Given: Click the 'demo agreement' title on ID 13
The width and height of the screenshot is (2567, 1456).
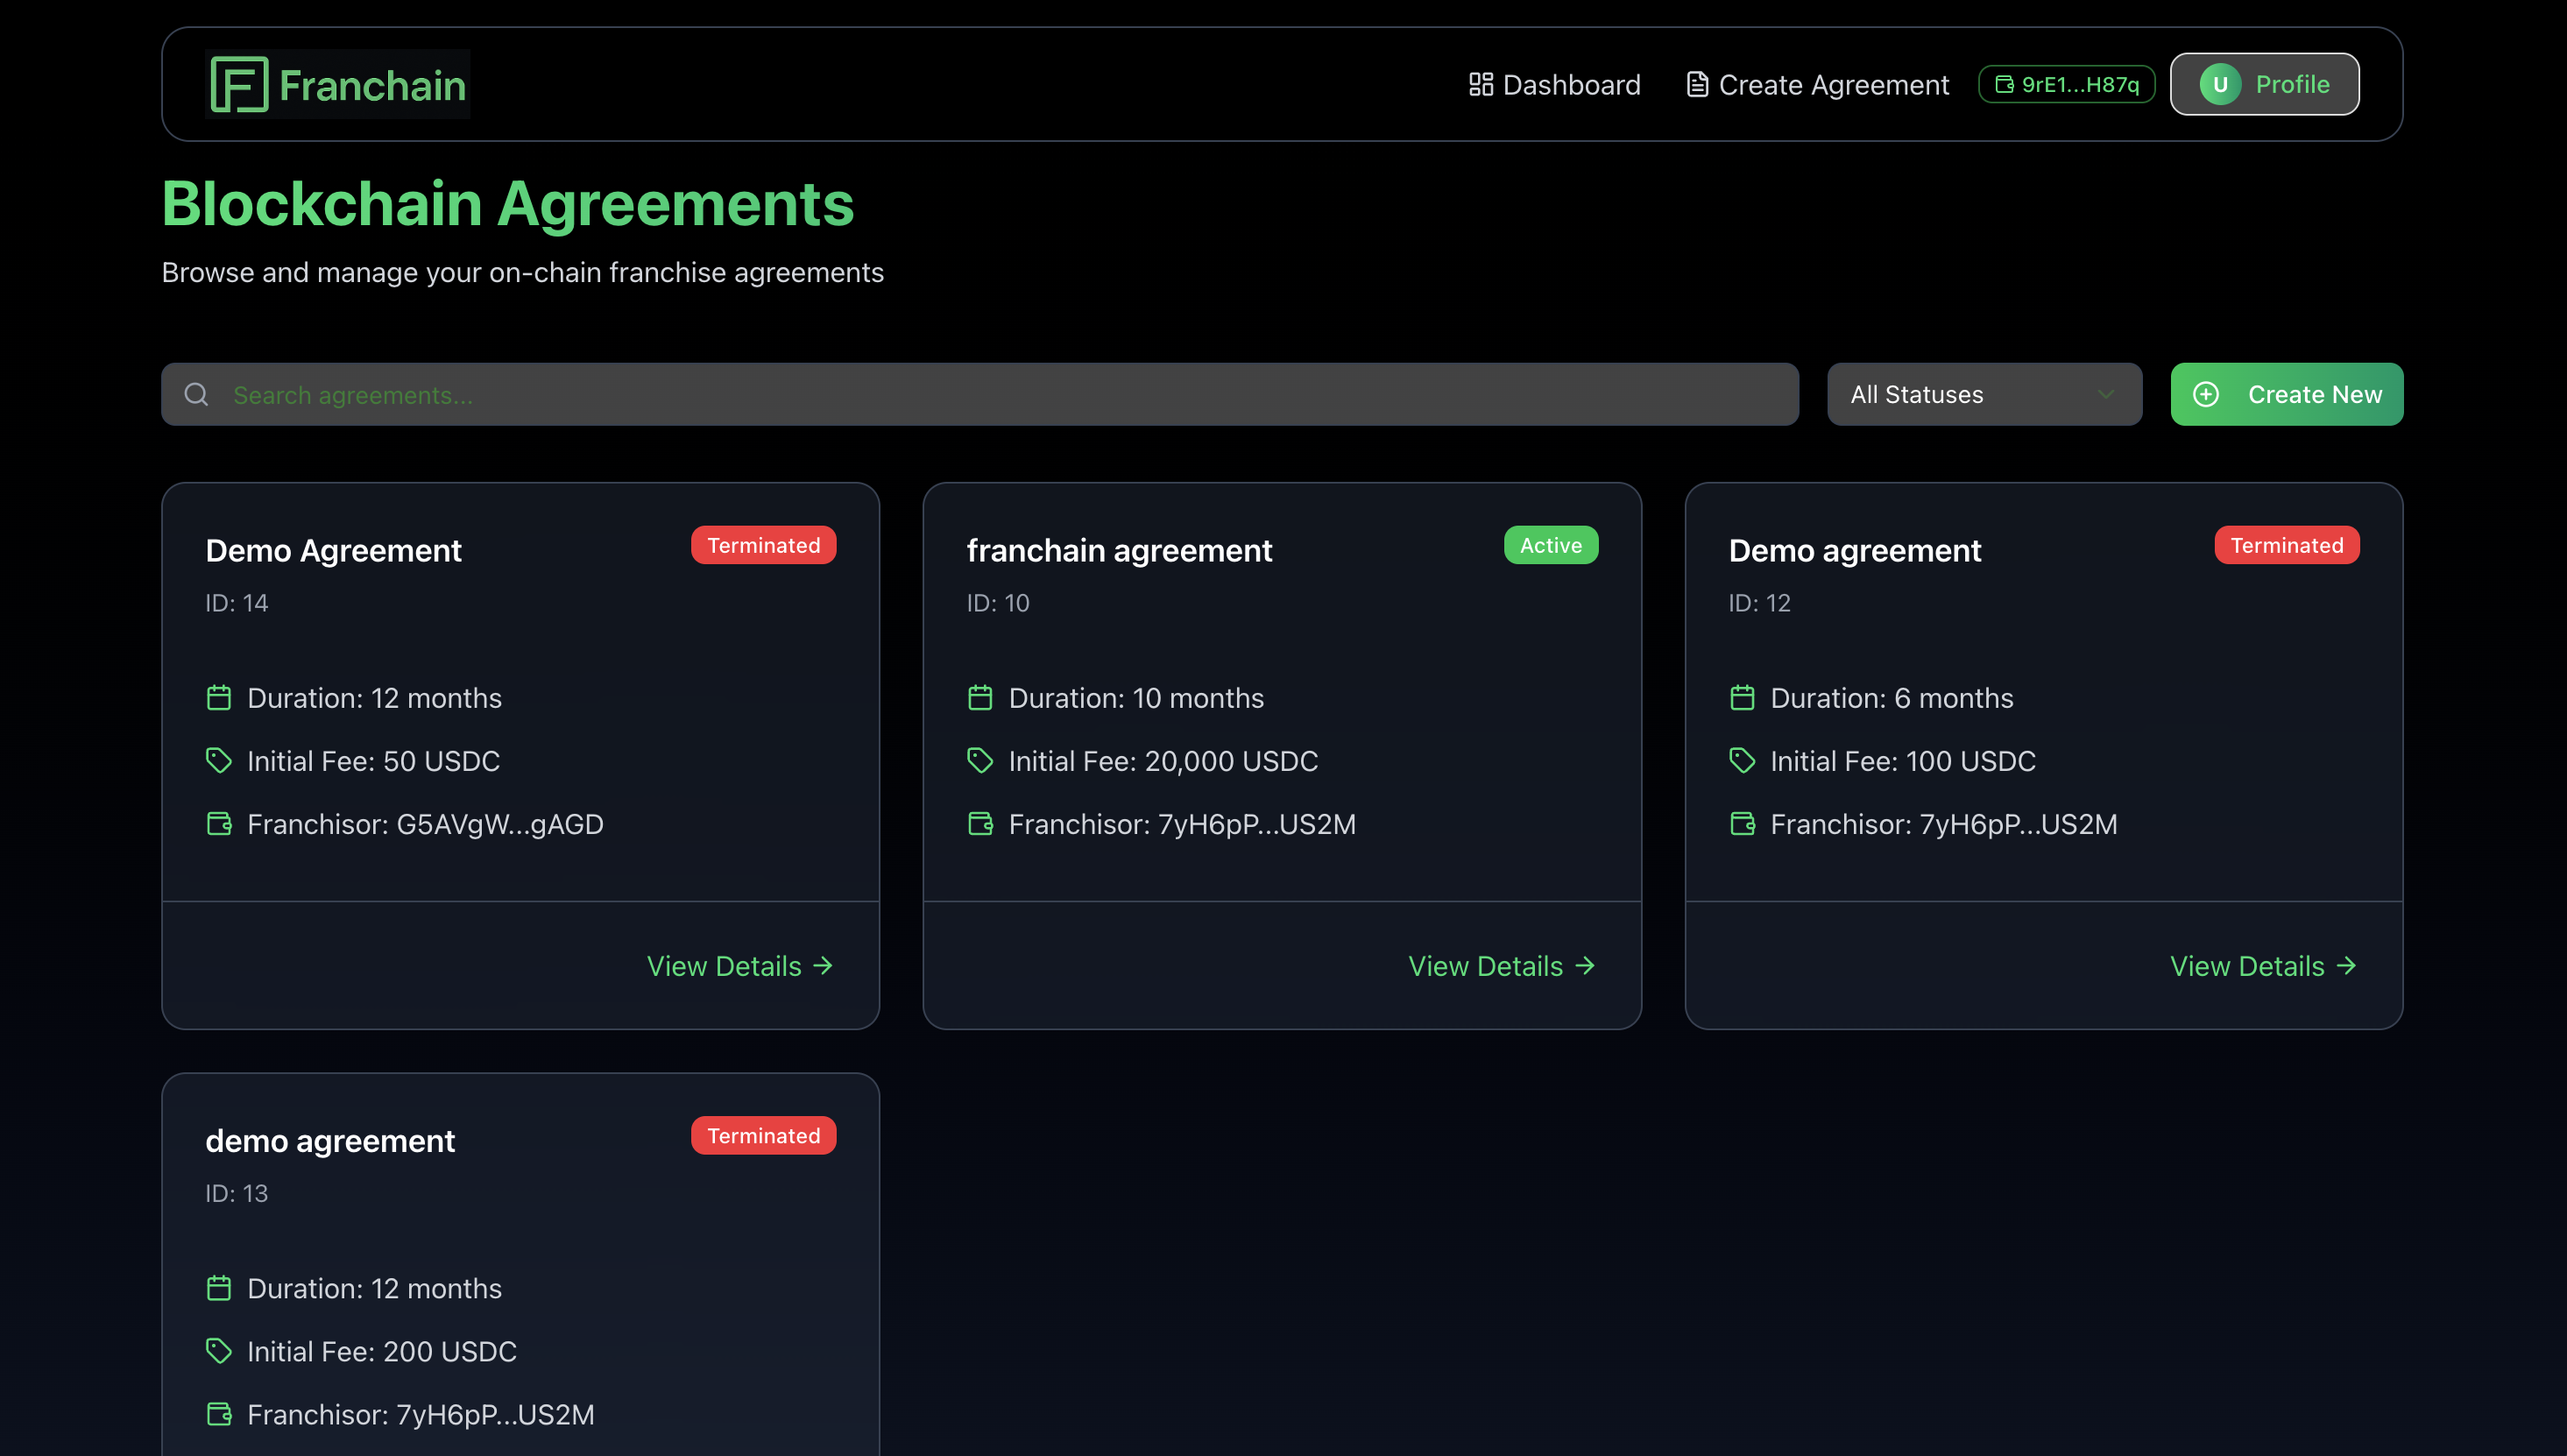Looking at the screenshot, I should (330, 1140).
